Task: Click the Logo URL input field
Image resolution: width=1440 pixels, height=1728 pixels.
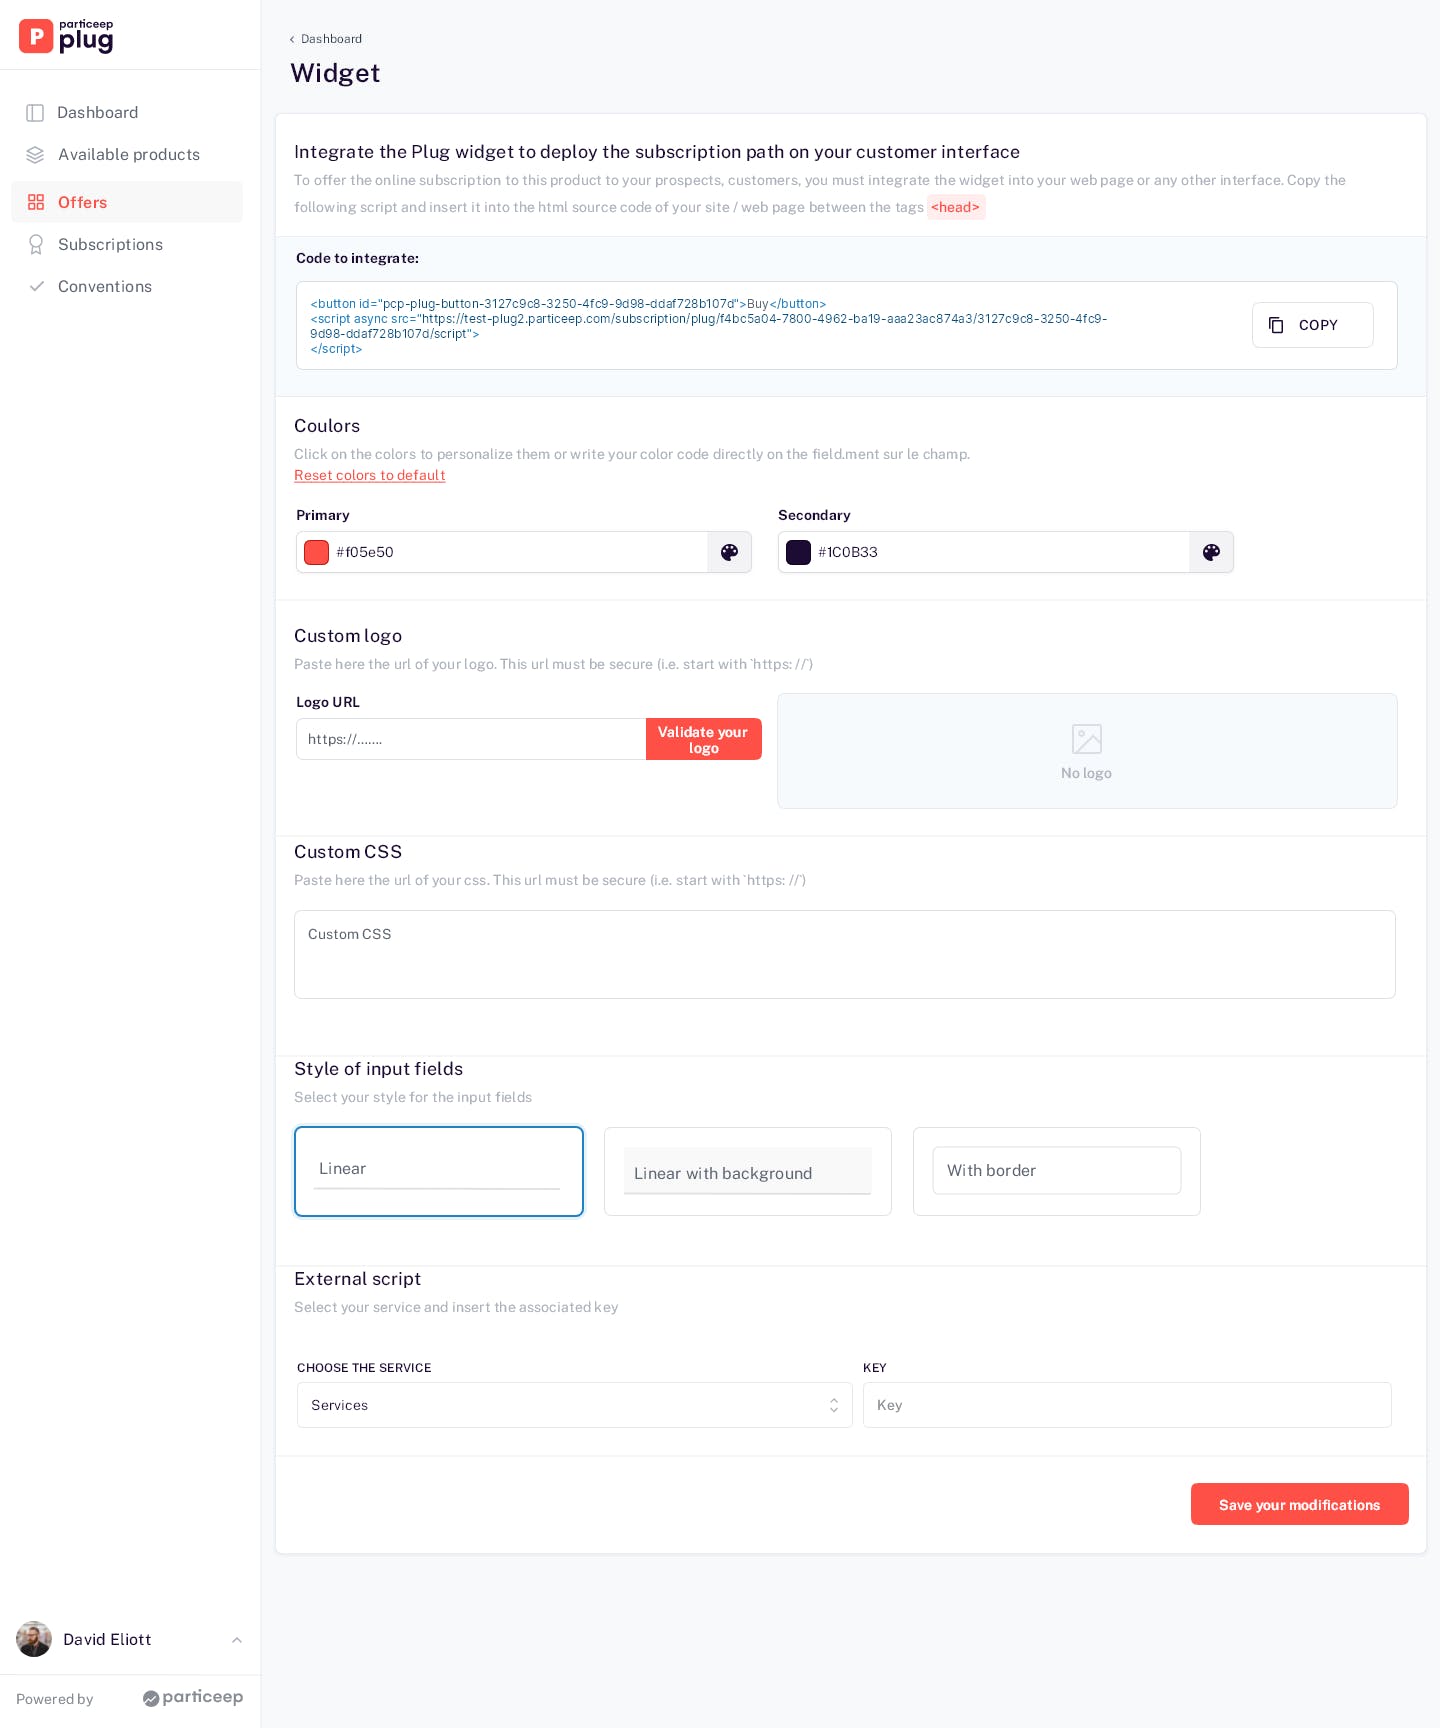Action: pos(470,739)
